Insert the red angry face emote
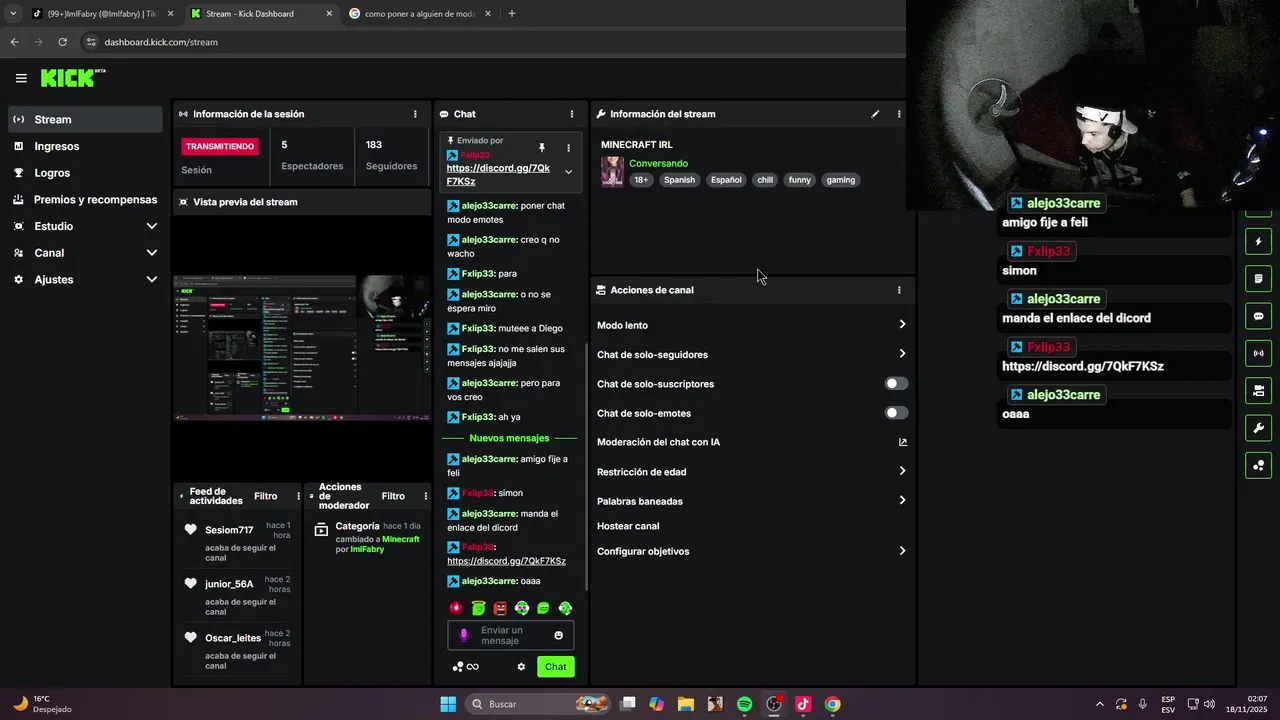 [500, 608]
